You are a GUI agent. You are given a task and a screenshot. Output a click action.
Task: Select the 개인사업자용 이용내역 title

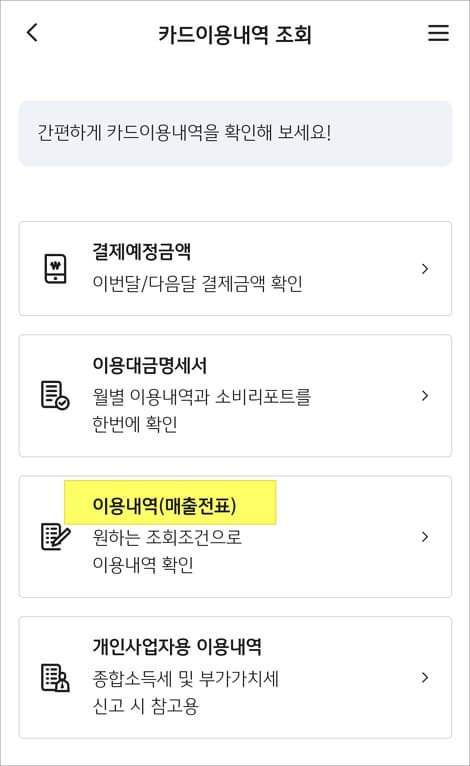[177, 647]
